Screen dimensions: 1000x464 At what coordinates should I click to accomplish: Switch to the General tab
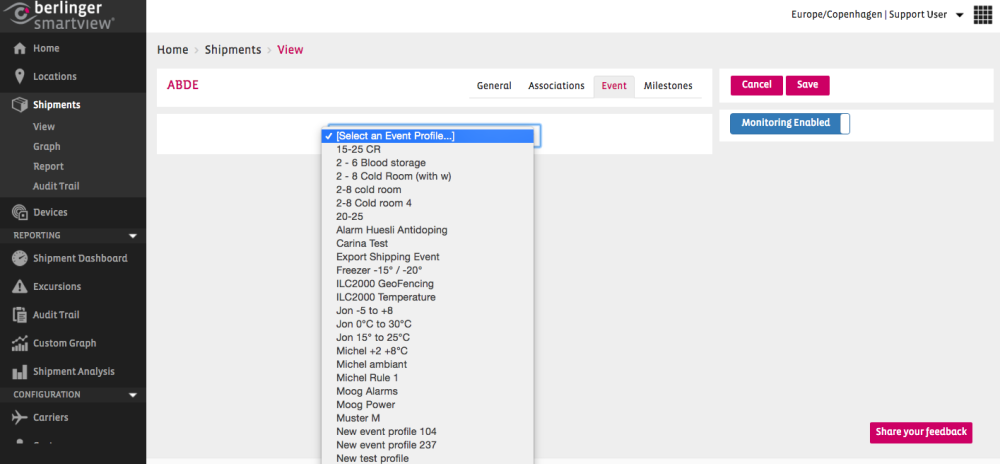[x=494, y=85]
